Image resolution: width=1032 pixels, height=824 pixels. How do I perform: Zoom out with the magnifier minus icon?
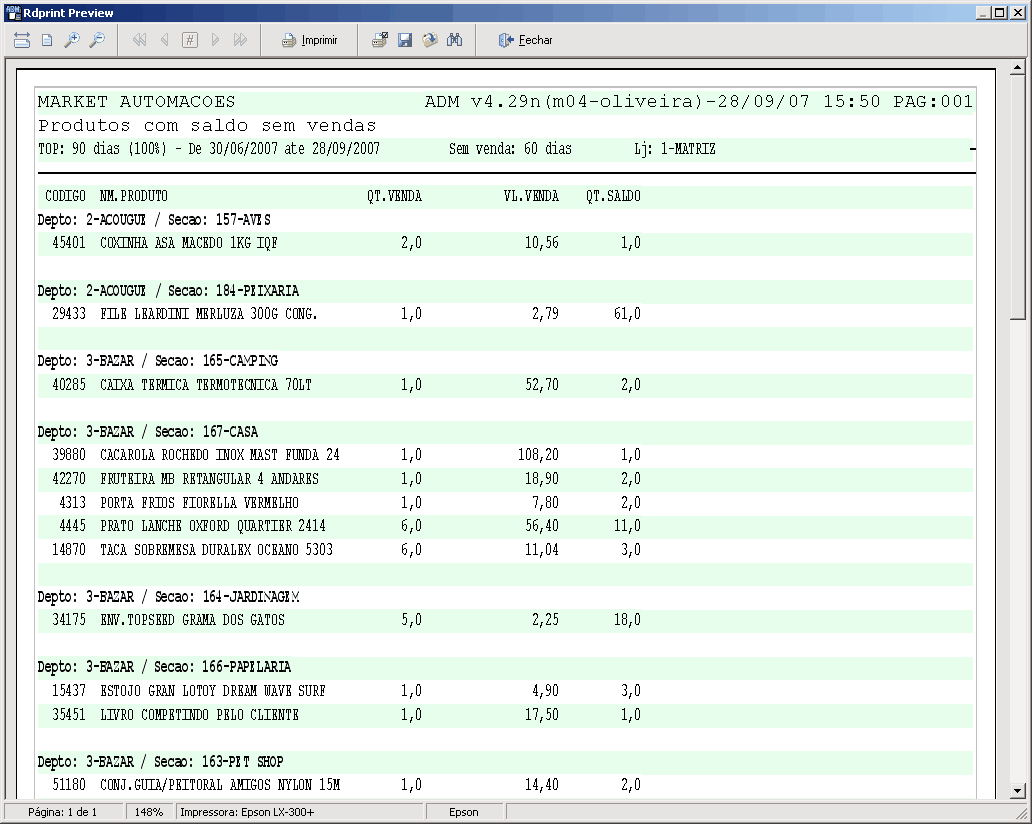[97, 40]
